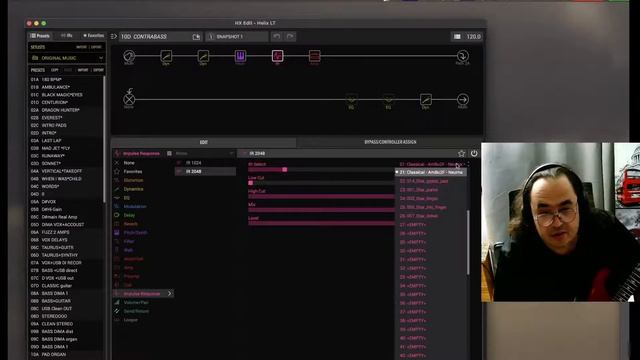Screen dimensions: 640x360
Task: Open the Mono/Stereo dropdown in model header
Action: [204, 153]
